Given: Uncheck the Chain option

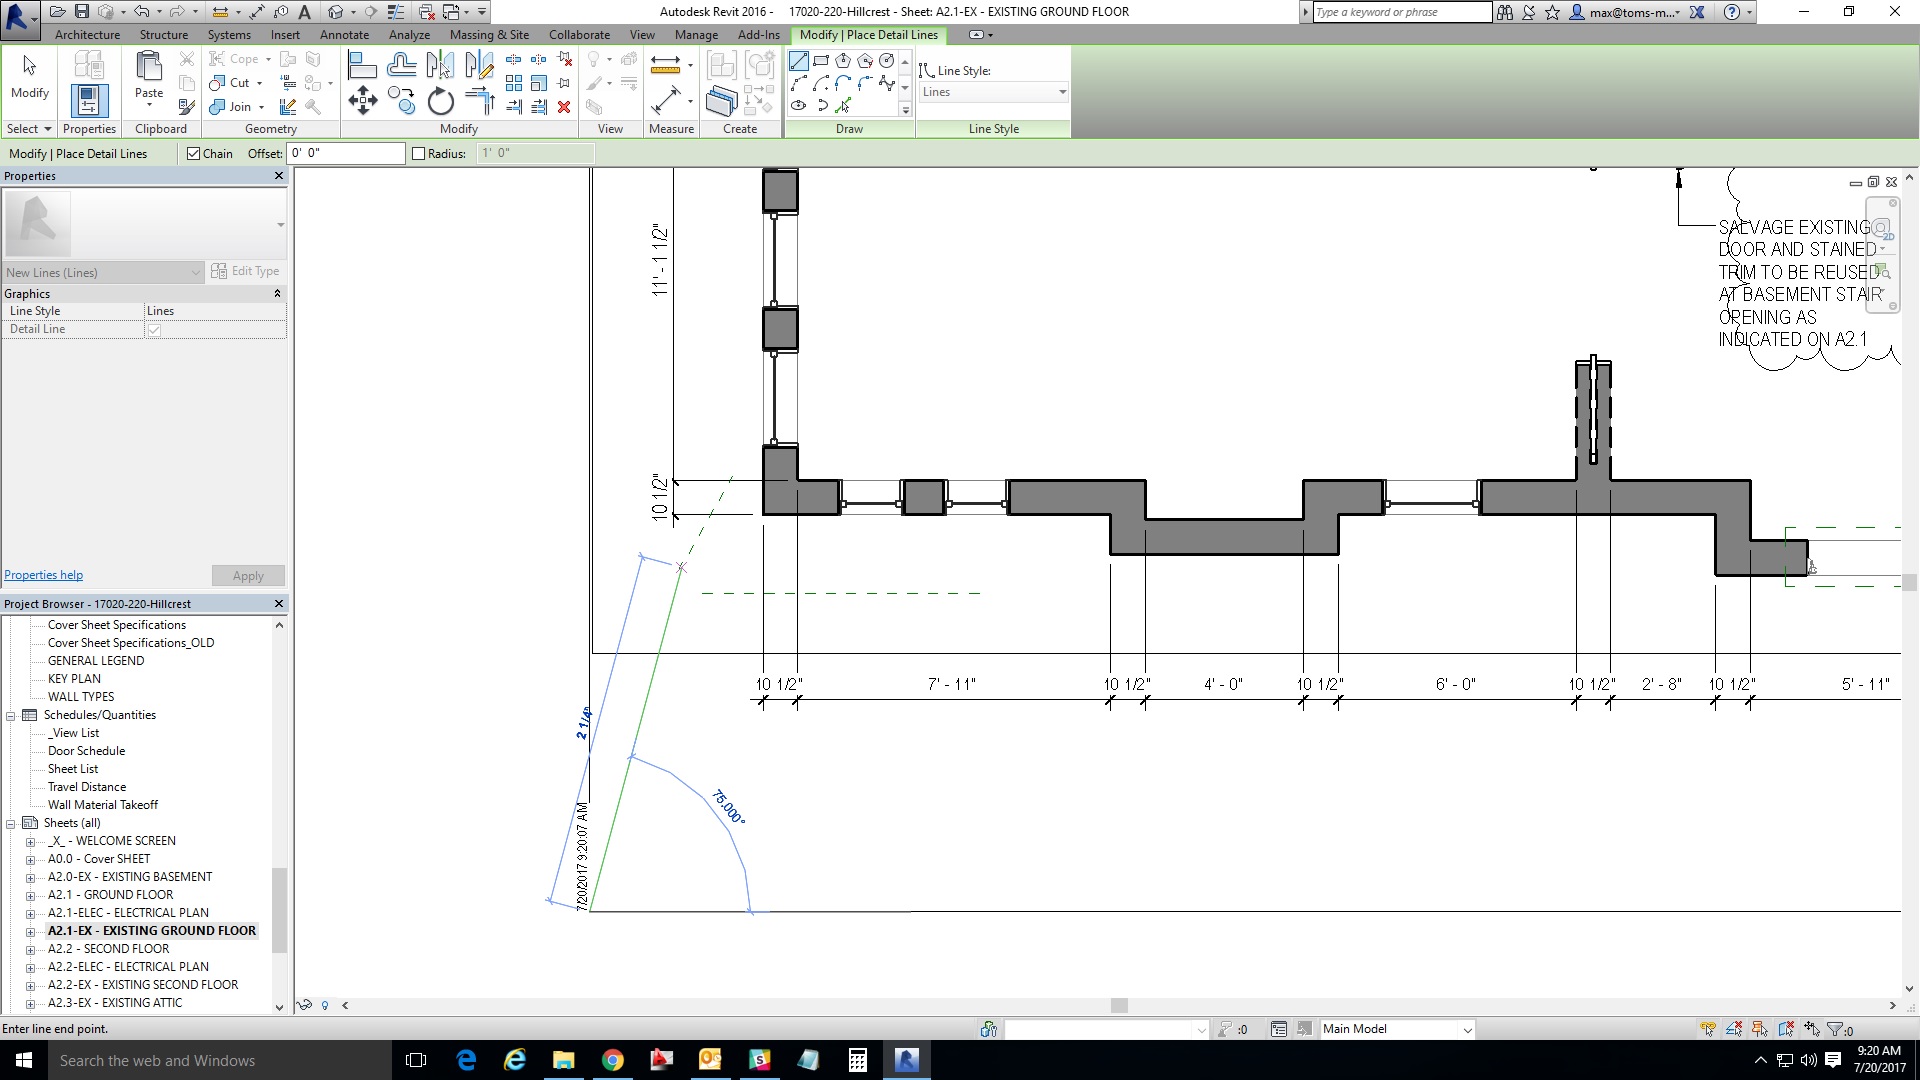Looking at the screenshot, I should 195,153.
